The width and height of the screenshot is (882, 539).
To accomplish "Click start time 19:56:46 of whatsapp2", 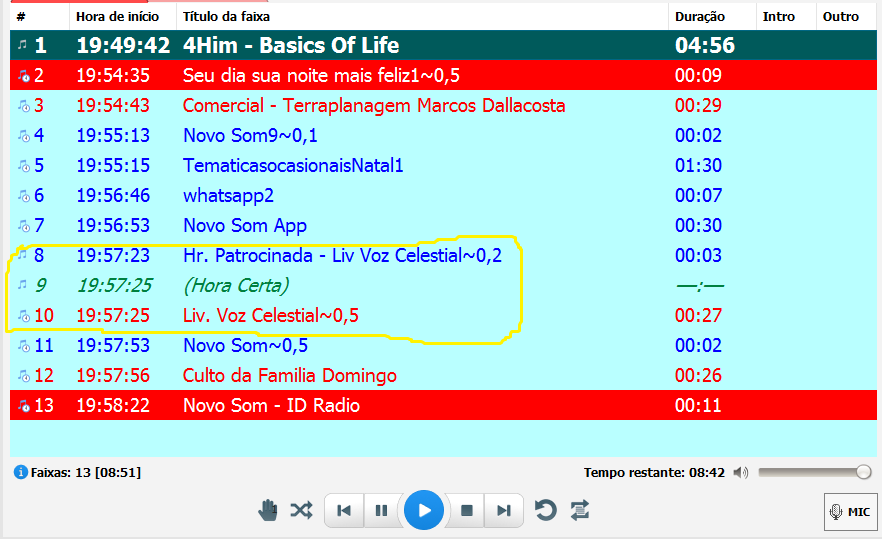I will tap(113, 196).
